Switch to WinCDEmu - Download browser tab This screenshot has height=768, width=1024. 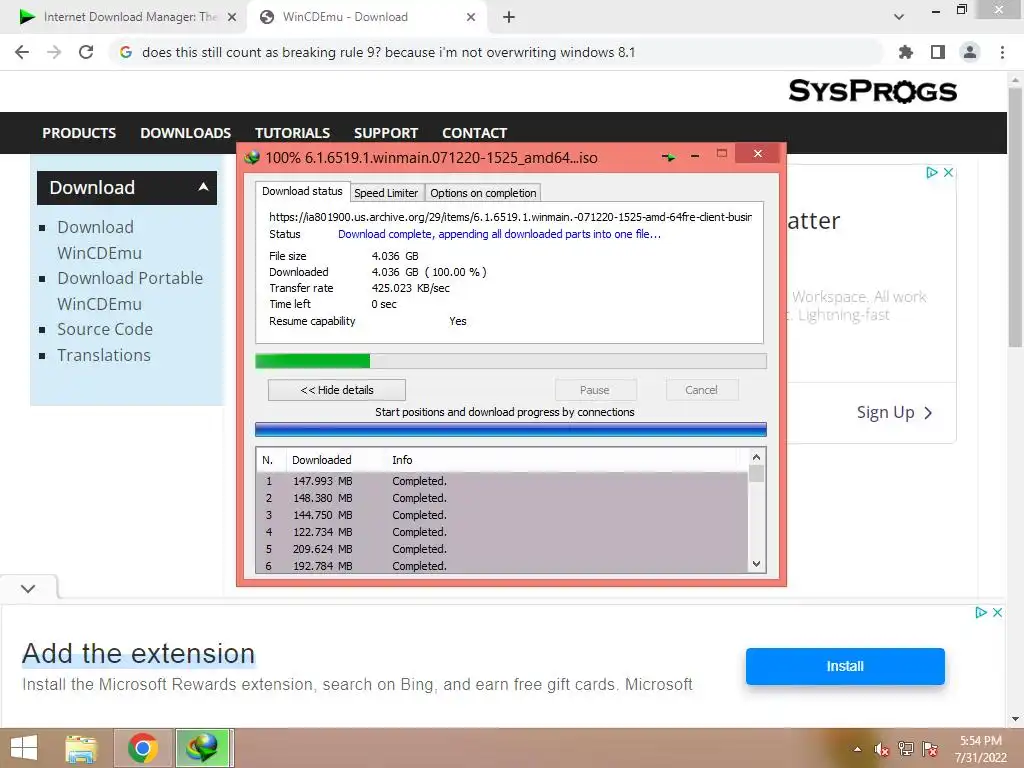pos(366,17)
